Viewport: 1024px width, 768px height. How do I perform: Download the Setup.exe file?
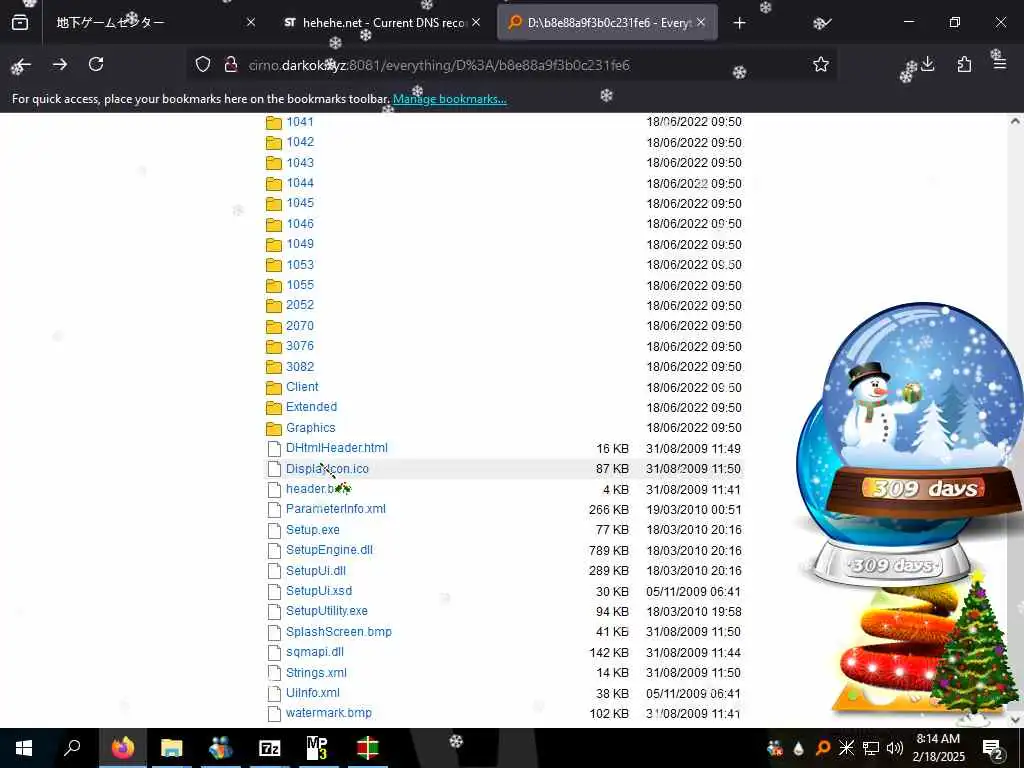313,530
